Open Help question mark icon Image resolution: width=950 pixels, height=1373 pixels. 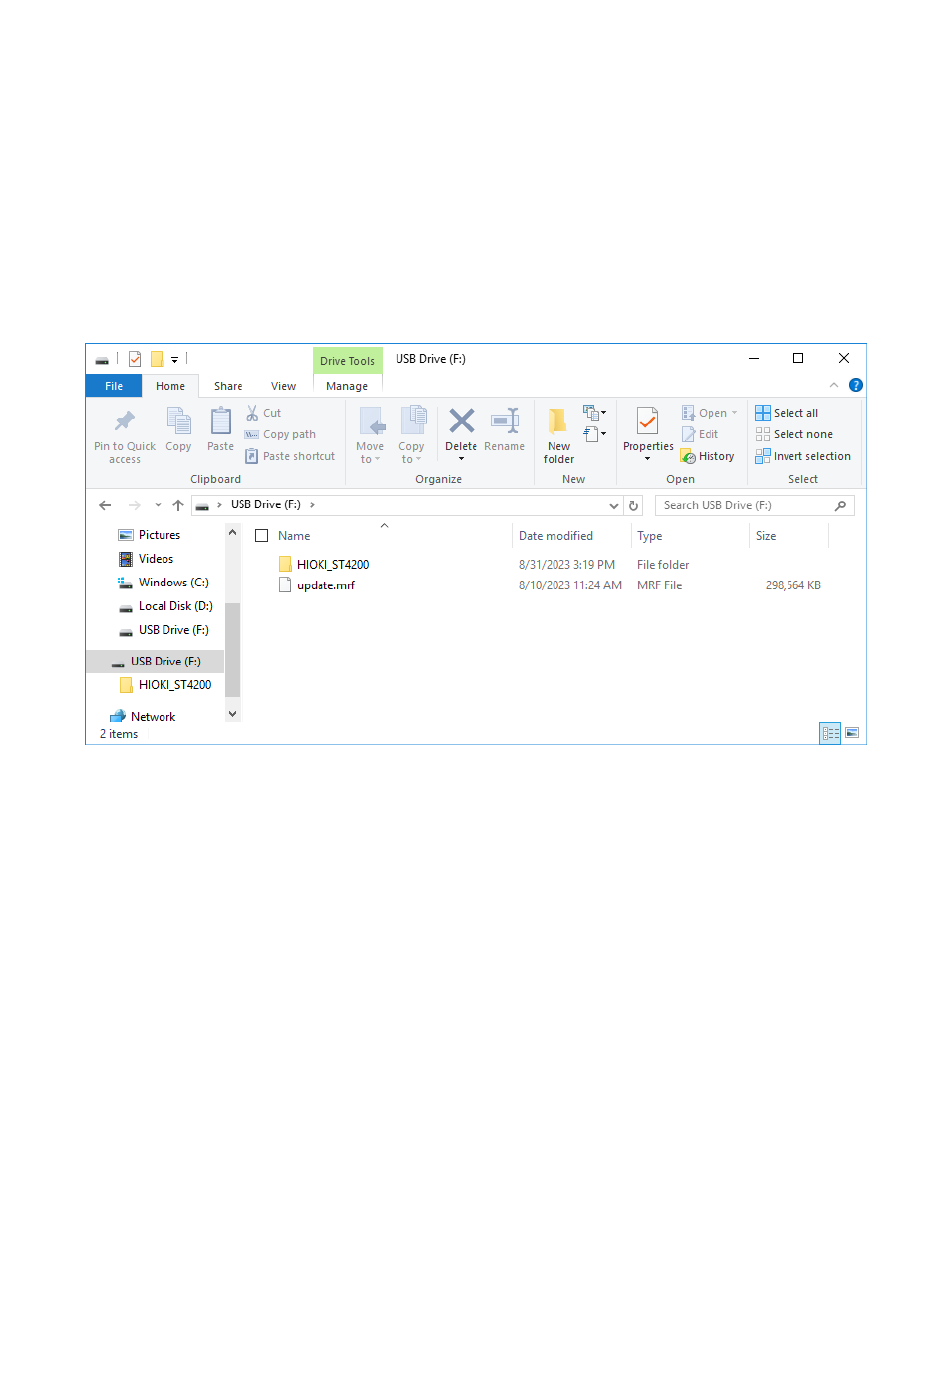tap(856, 385)
